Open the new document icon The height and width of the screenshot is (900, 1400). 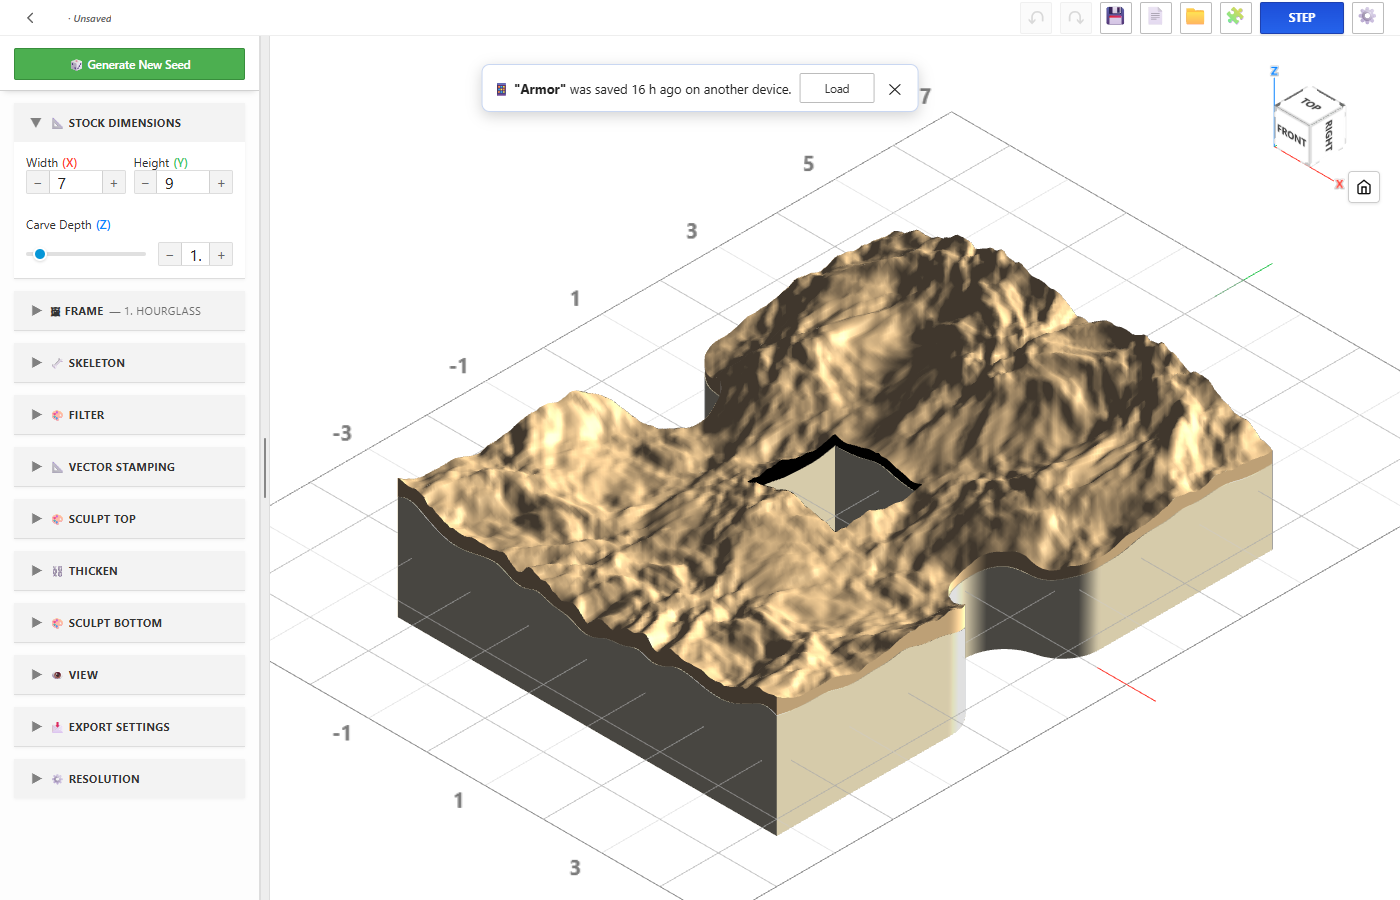(x=1156, y=18)
